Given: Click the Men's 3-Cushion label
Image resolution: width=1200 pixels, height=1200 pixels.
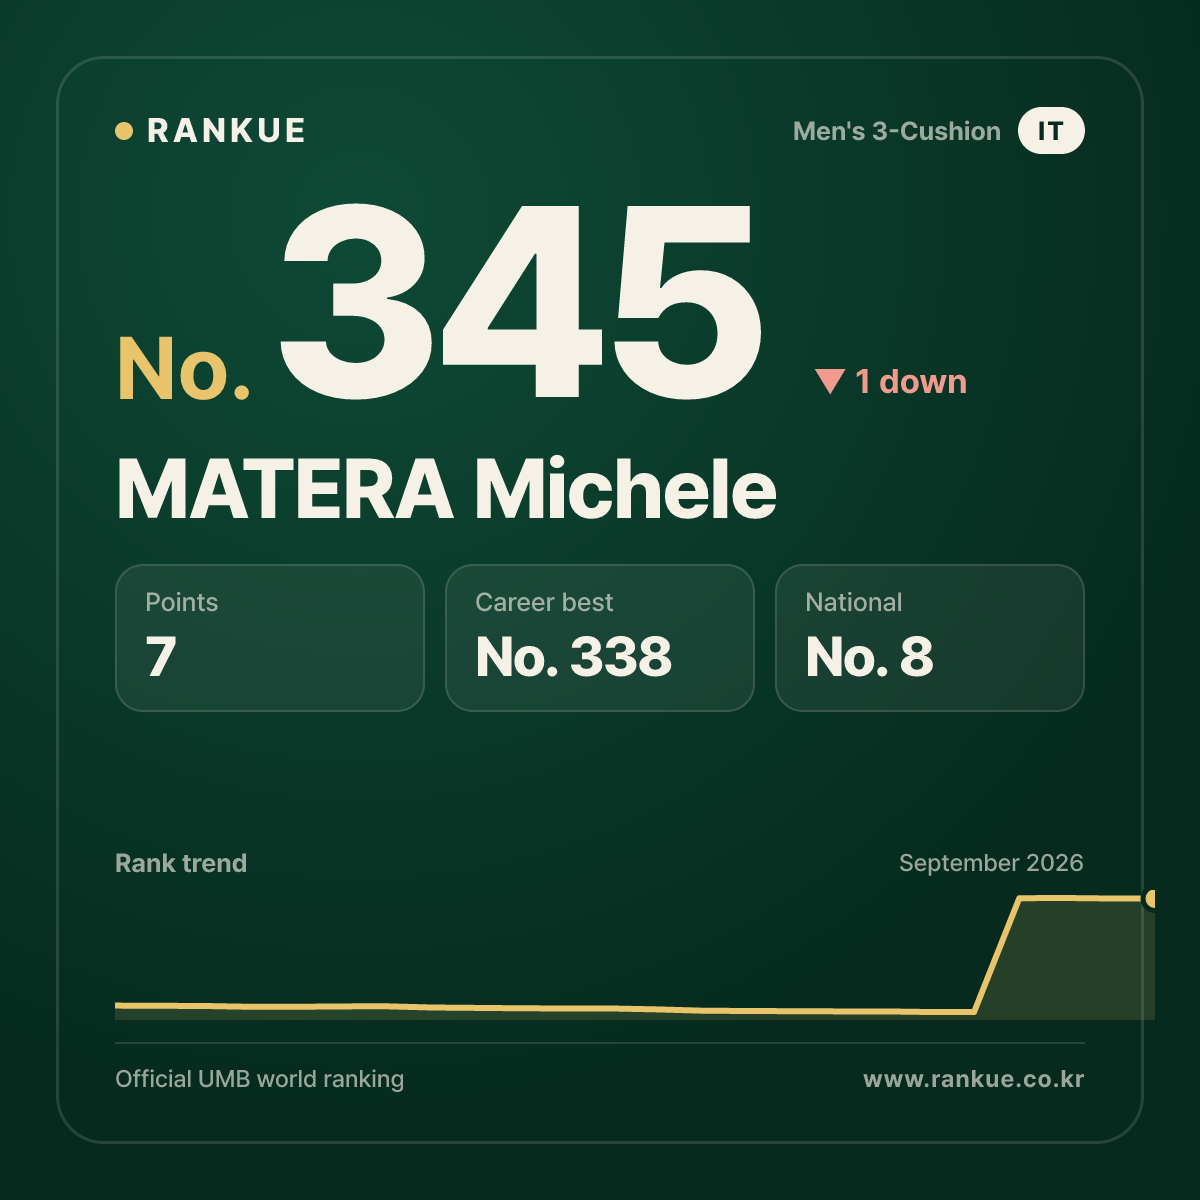Looking at the screenshot, I should pyautogui.click(x=896, y=131).
